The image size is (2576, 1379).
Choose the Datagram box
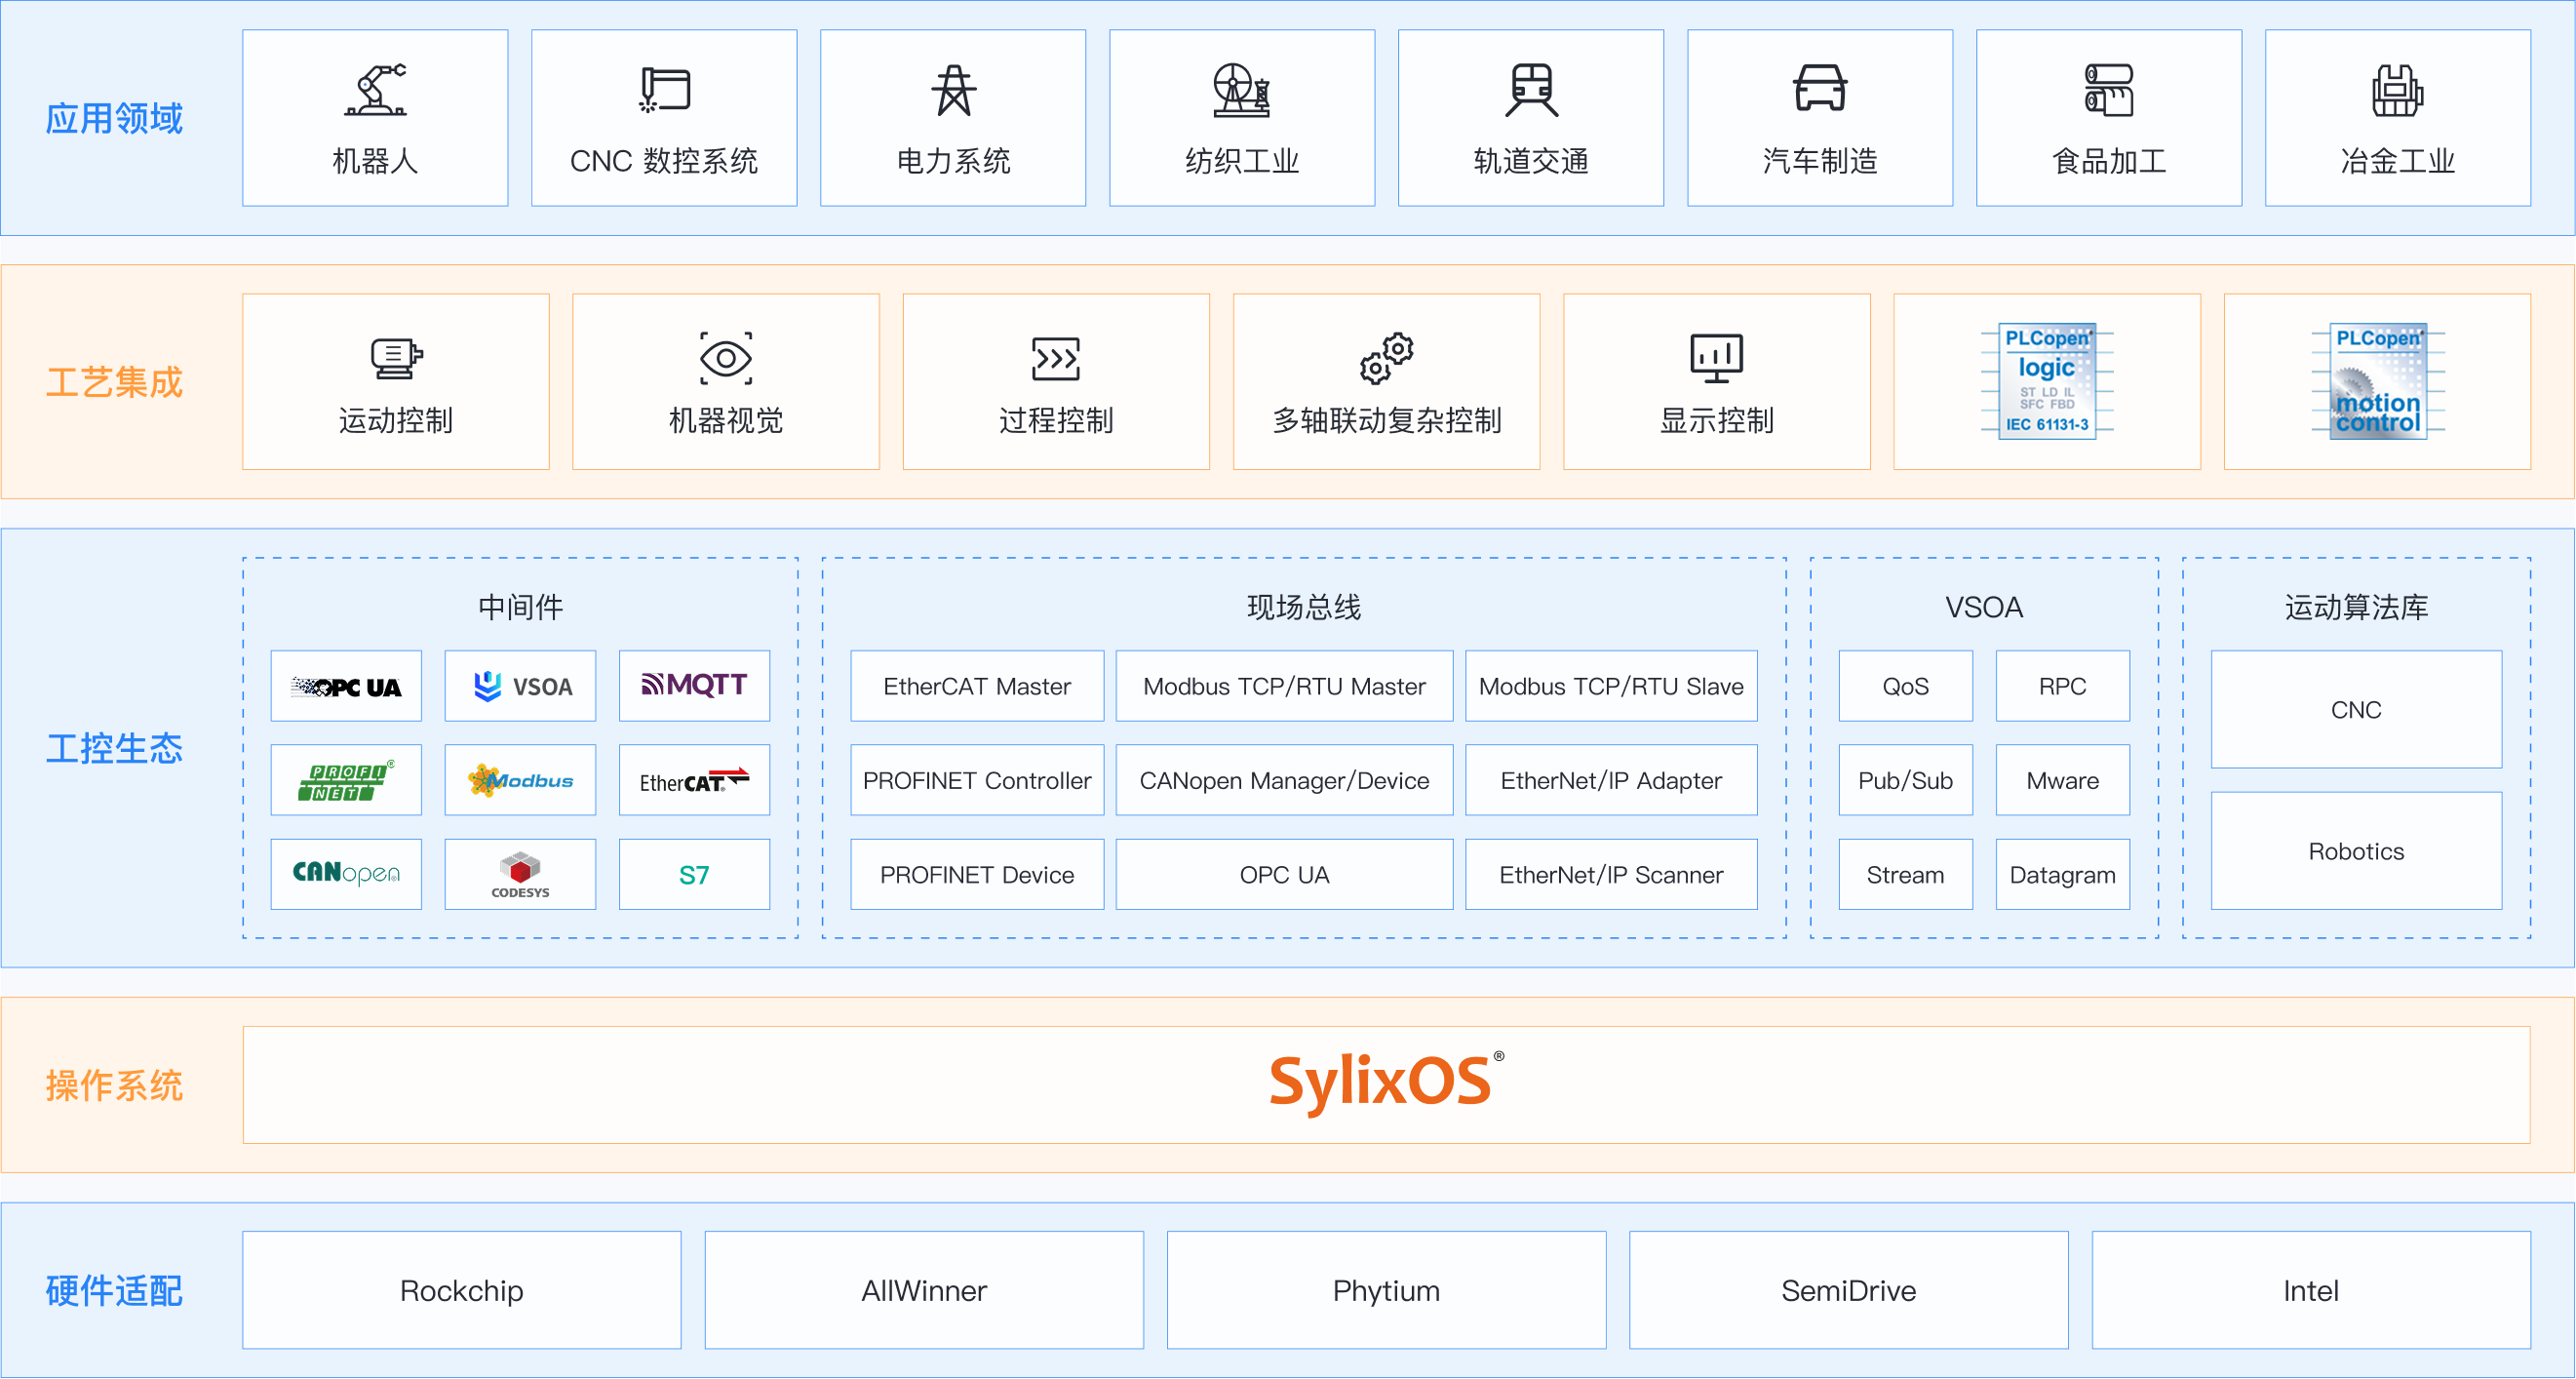click(x=2062, y=874)
